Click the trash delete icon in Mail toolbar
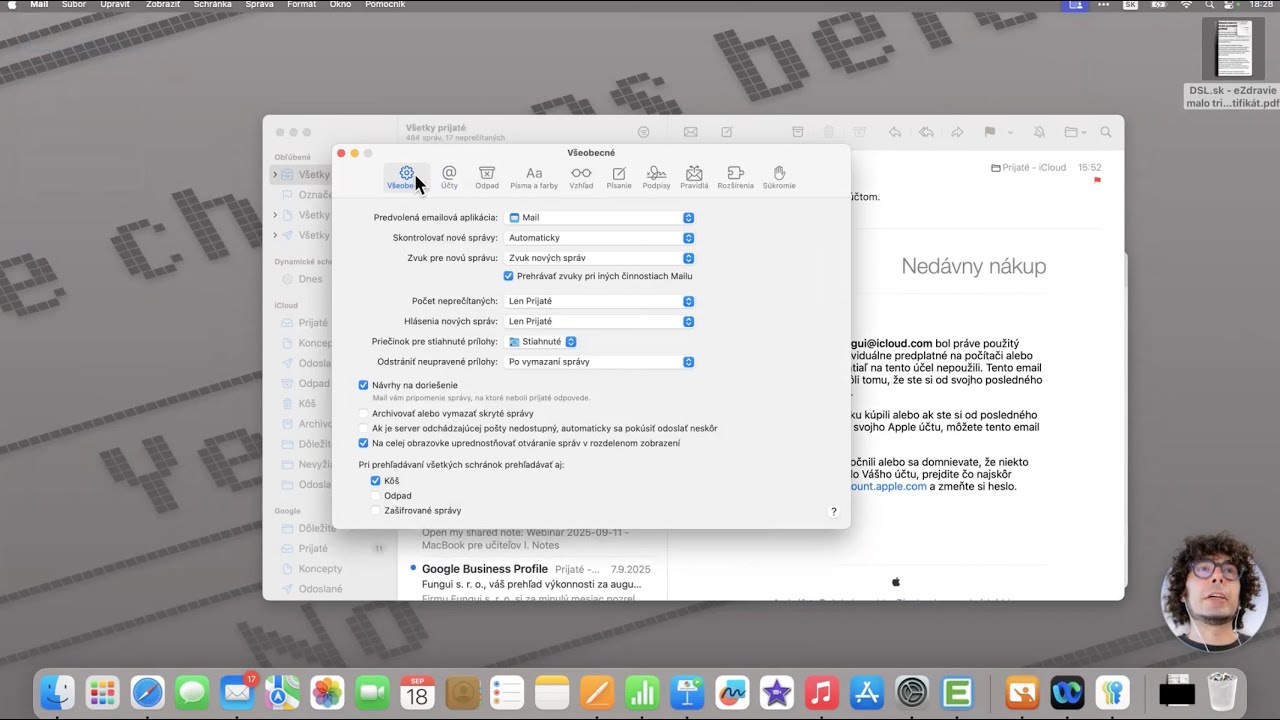The height and width of the screenshot is (720, 1280). pyautogui.click(x=829, y=132)
